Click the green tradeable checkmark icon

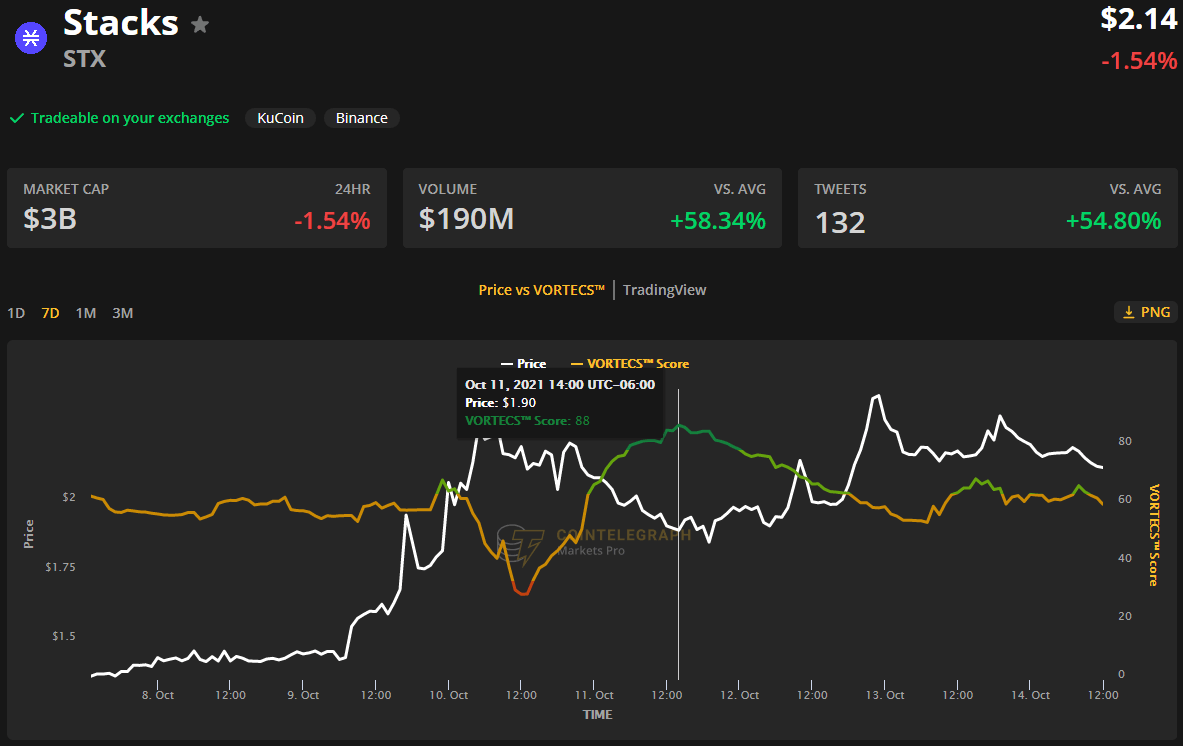pyautogui.click(x=16, y=118)
